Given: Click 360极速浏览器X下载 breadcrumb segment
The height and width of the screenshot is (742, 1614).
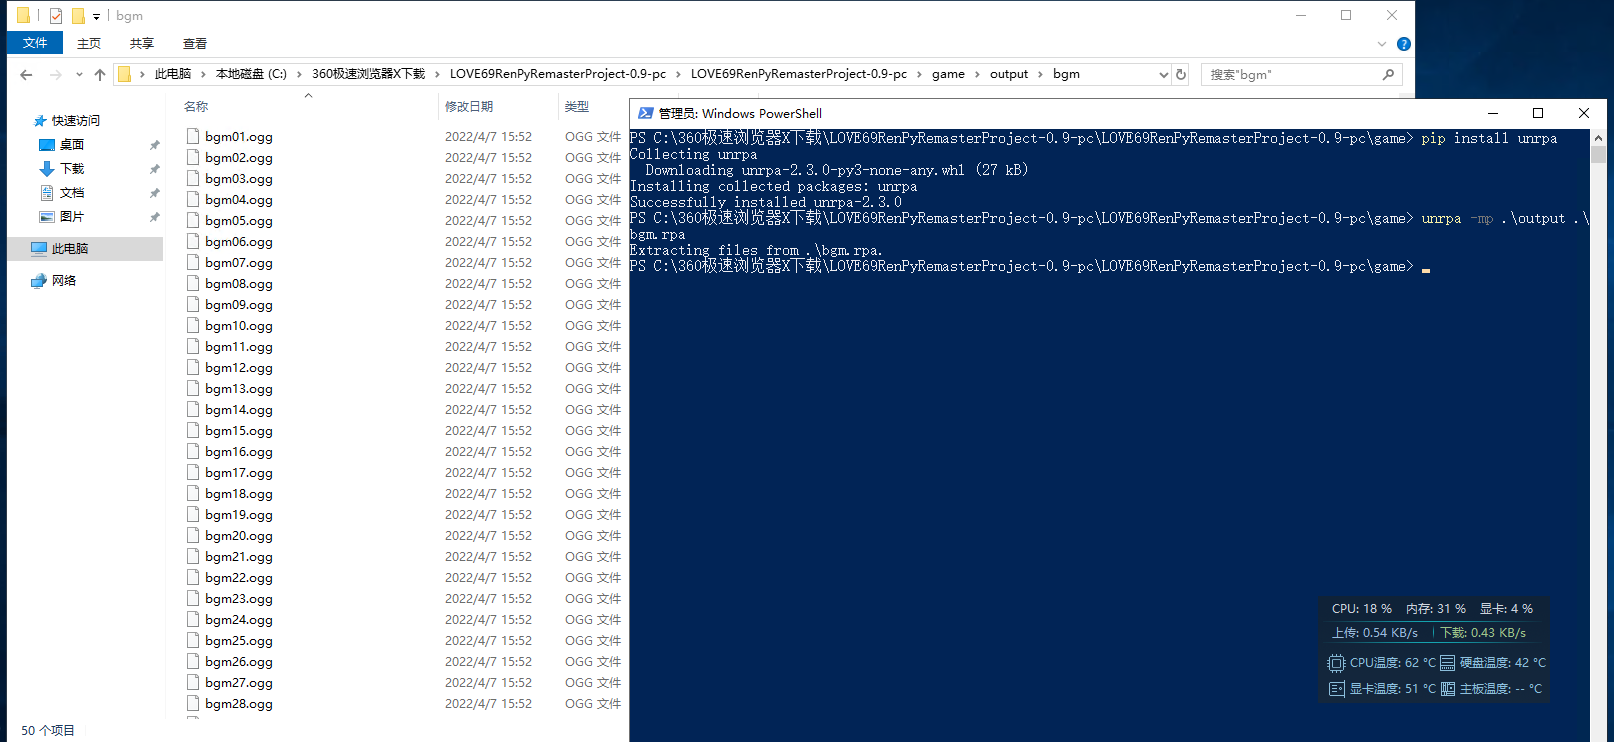Looking at the screenshot, I should [x=368, y=74].
